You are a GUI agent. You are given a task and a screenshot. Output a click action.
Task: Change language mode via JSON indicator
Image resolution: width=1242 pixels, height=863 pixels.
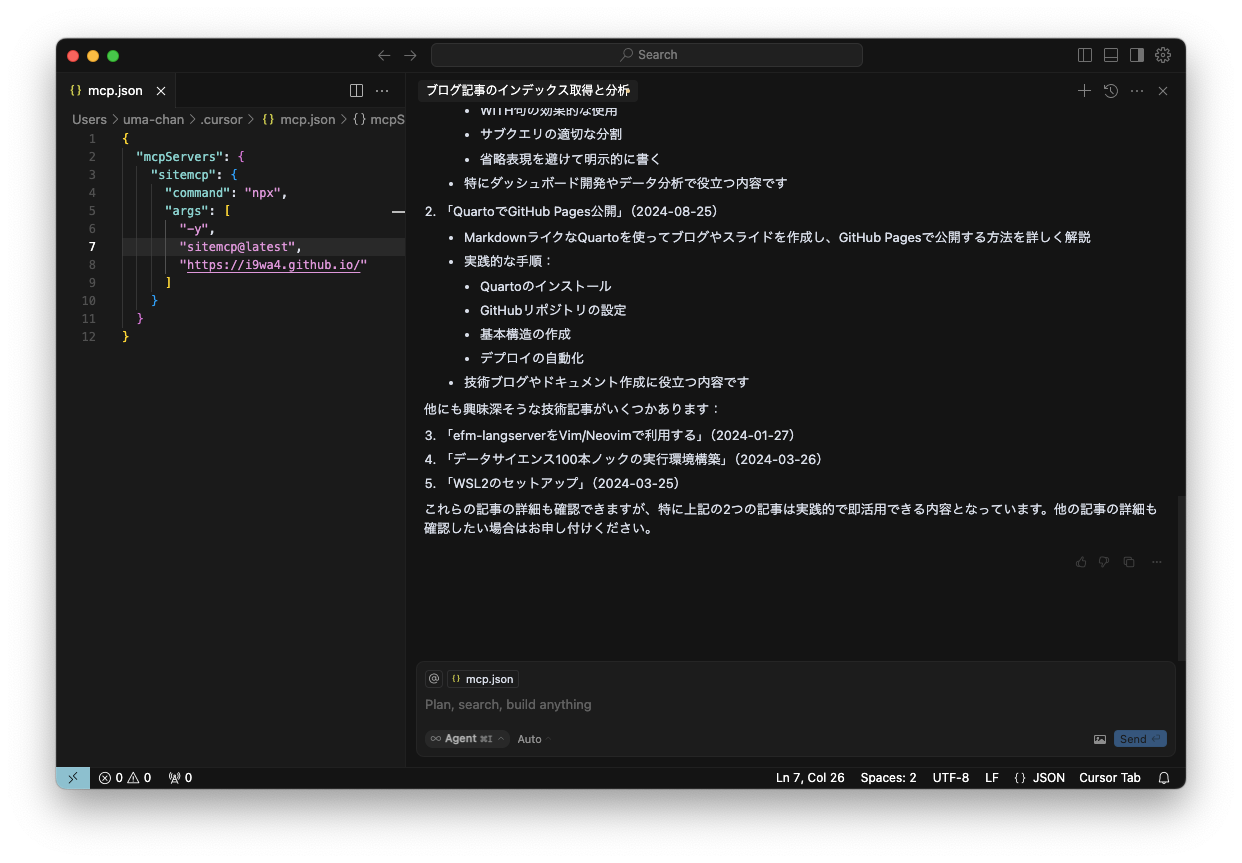pyautogui.click(x=1039, y=778)
